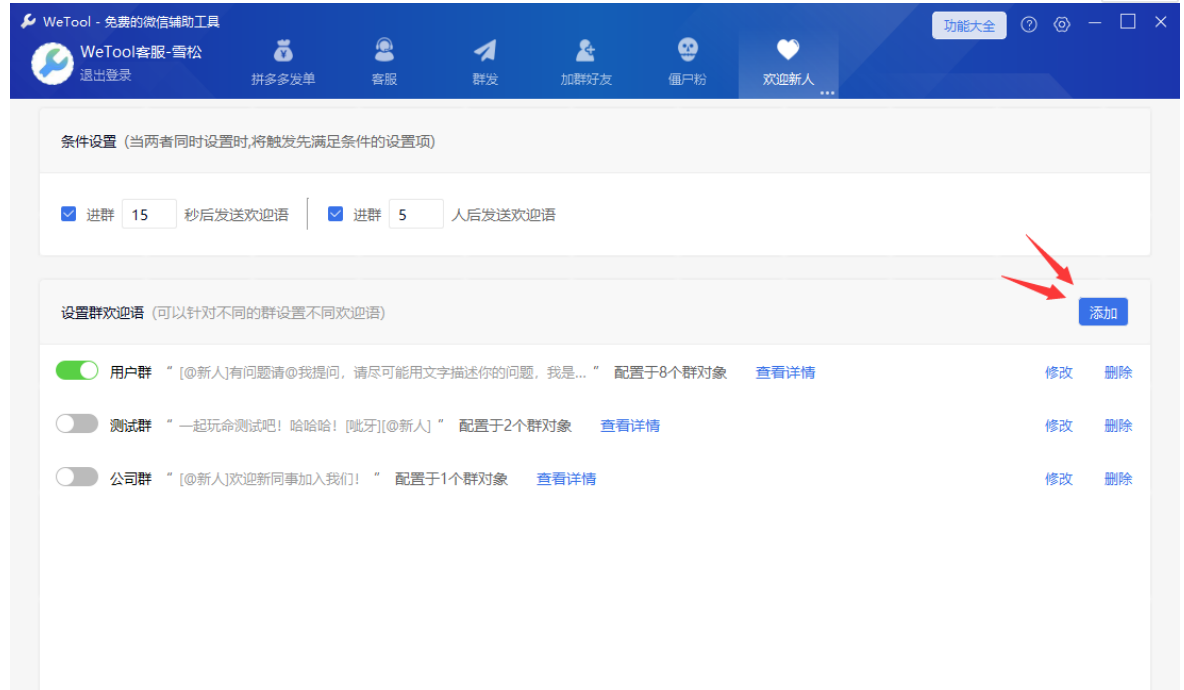The height and width of the screenshot is (690, 1184).
Task: Click the 设置群欢迎语 section heading
Action: pos(103,313)
